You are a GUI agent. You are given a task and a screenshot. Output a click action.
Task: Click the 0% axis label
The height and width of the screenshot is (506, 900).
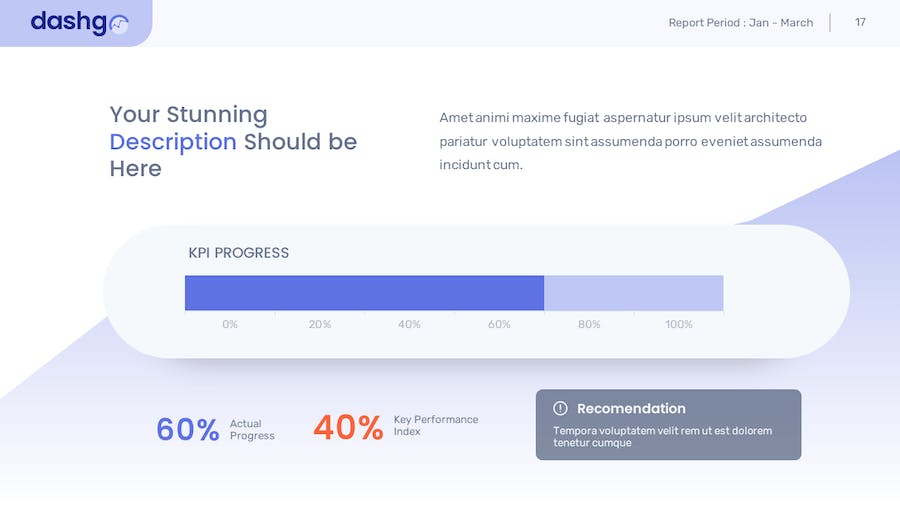(230, 325)
